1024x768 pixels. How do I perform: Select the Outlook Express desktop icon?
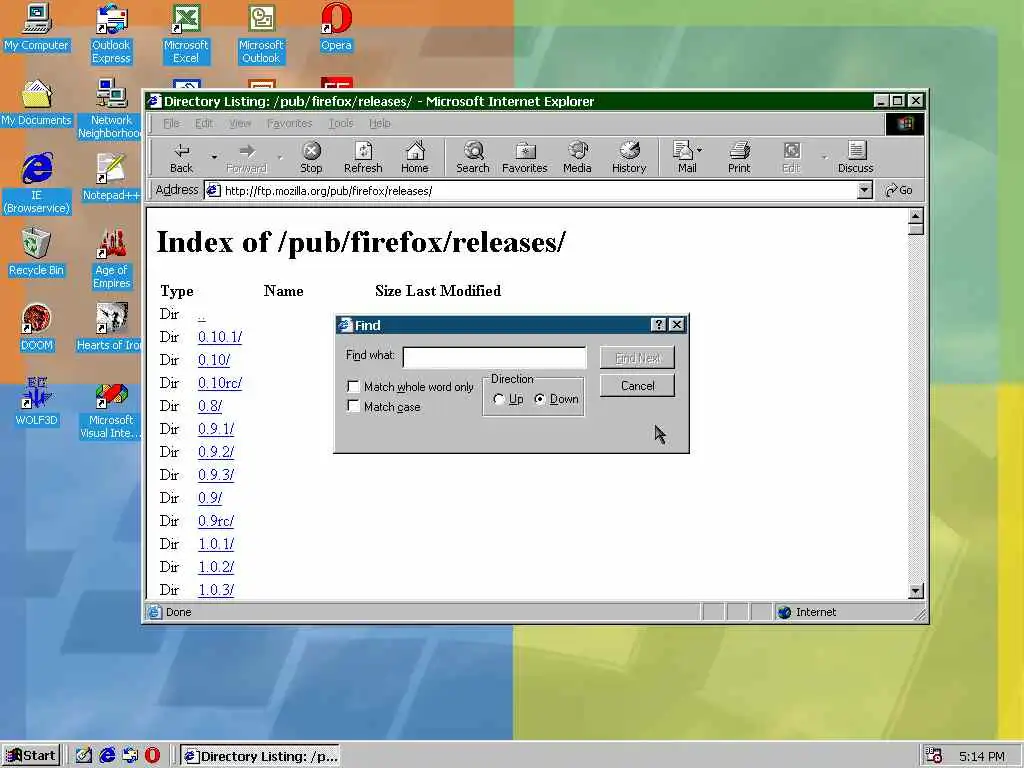111,34
